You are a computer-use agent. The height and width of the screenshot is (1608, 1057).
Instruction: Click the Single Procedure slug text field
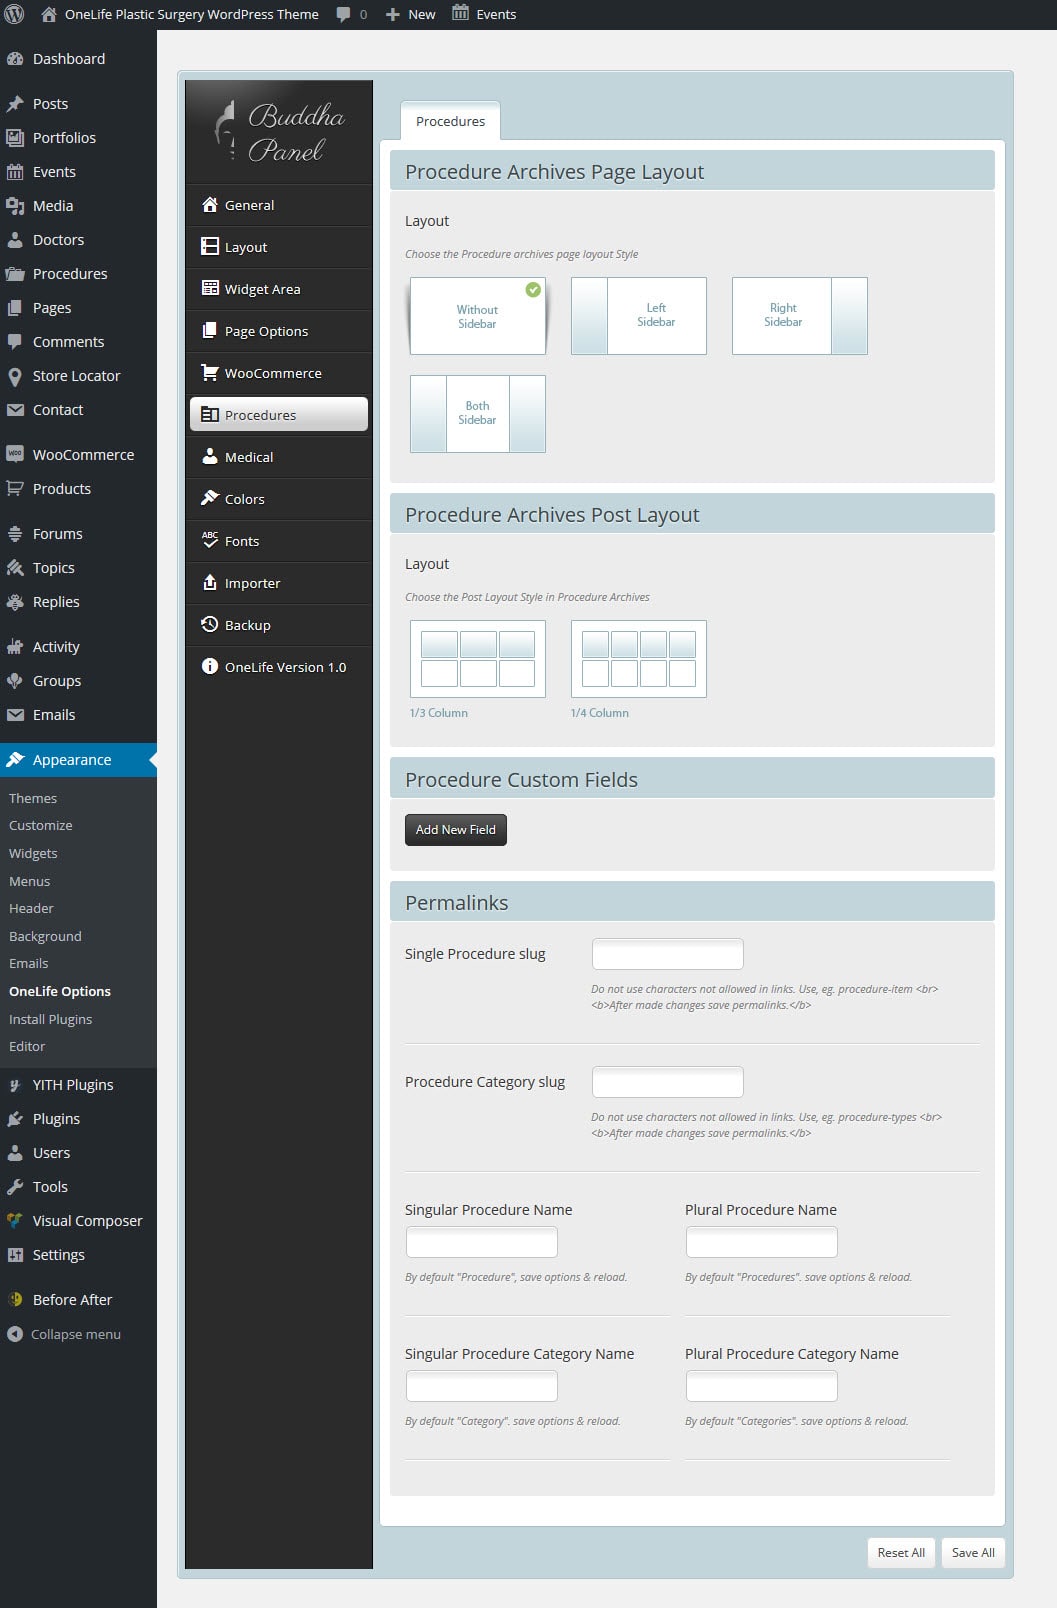point(668,954)
